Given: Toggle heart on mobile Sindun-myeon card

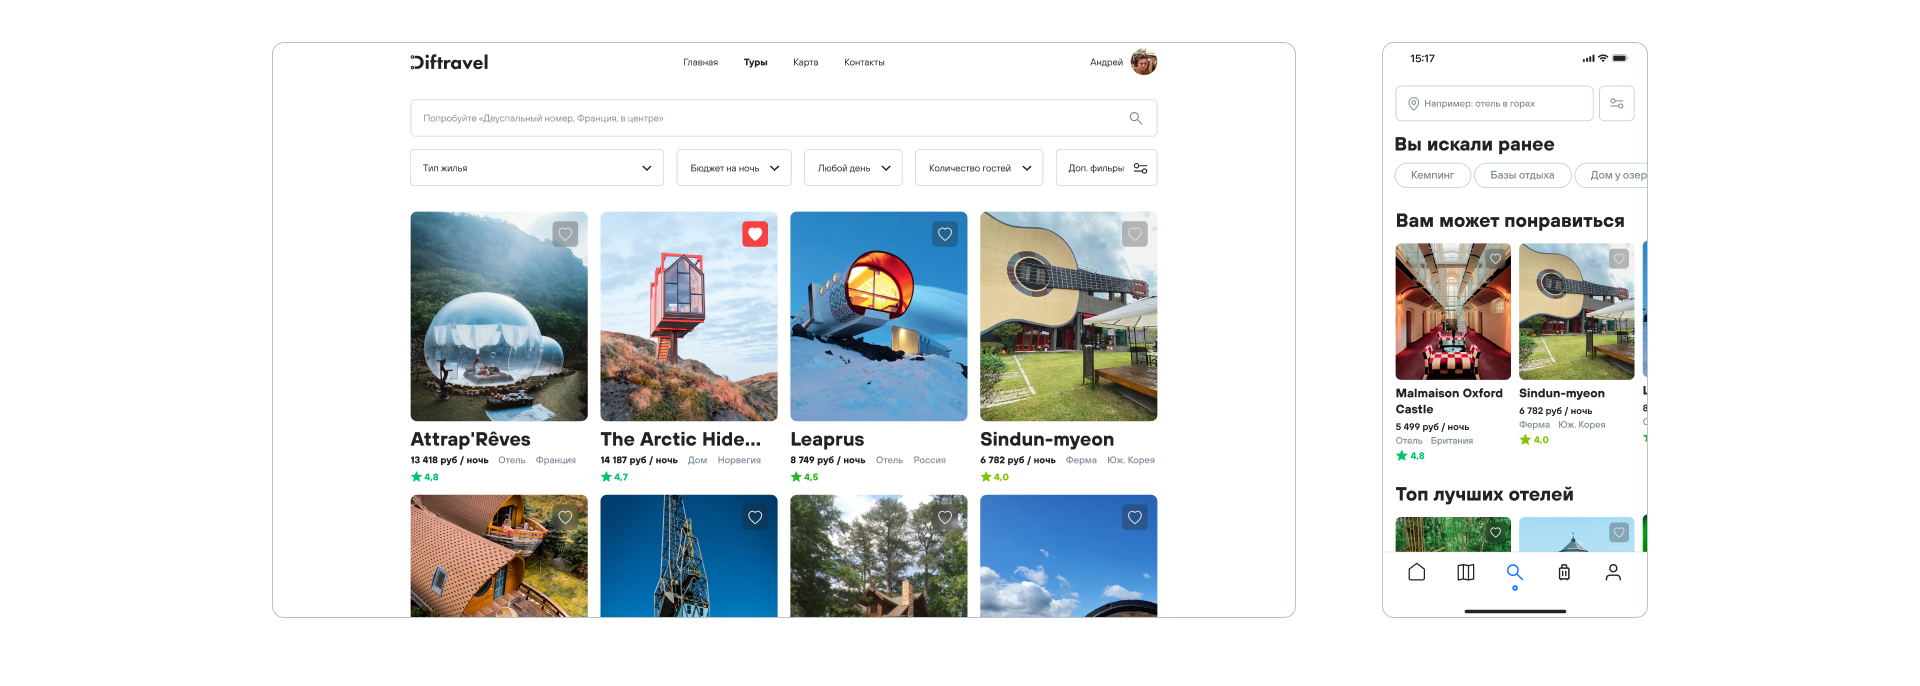Looking at the screenshot, I should [1619, 258].
